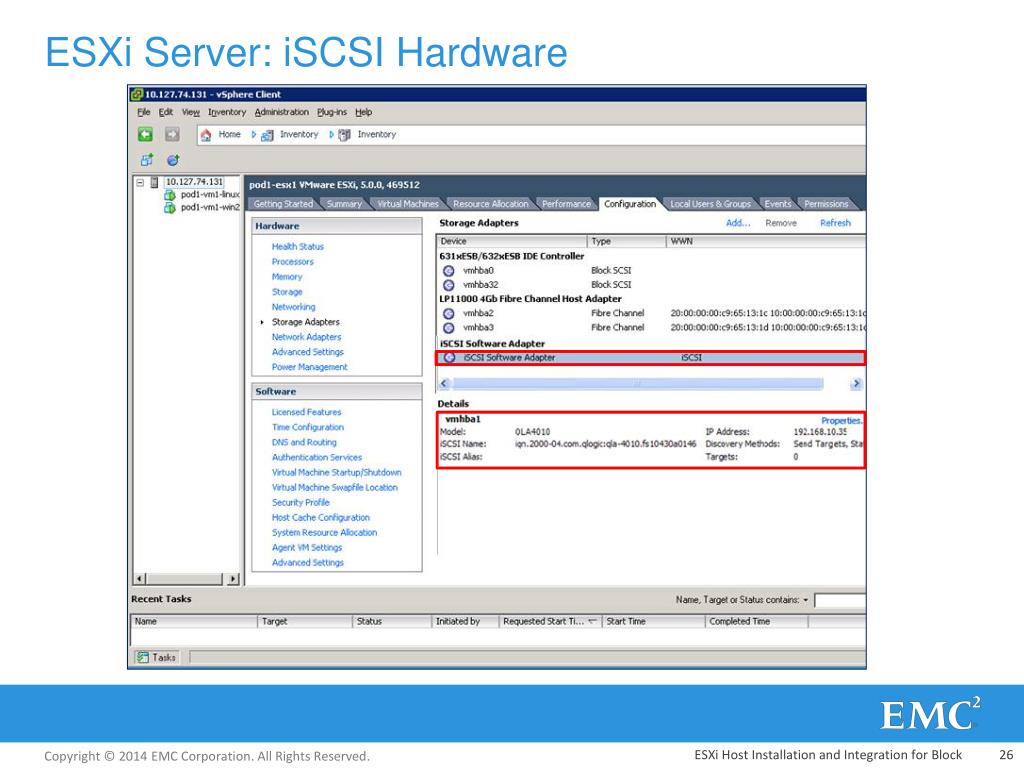
Task: Open the Networking hardware link
Action: 293,306
